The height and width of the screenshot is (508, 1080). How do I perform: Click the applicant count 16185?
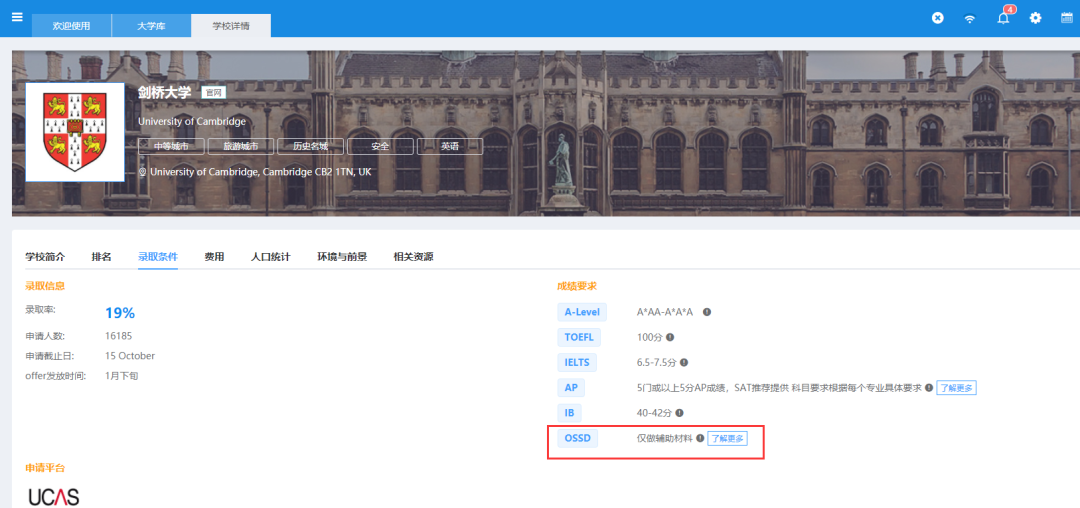click(x=118, y=336)
